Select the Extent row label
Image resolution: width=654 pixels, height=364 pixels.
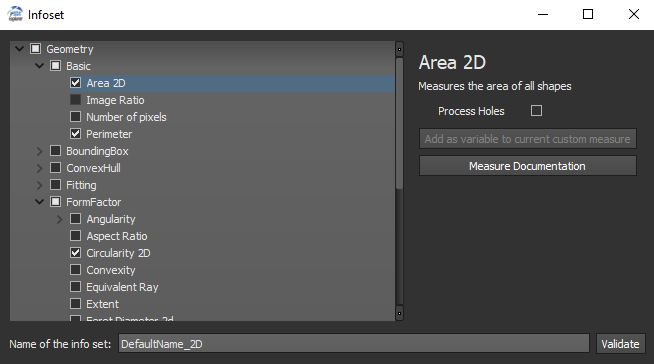pos(103,304)
